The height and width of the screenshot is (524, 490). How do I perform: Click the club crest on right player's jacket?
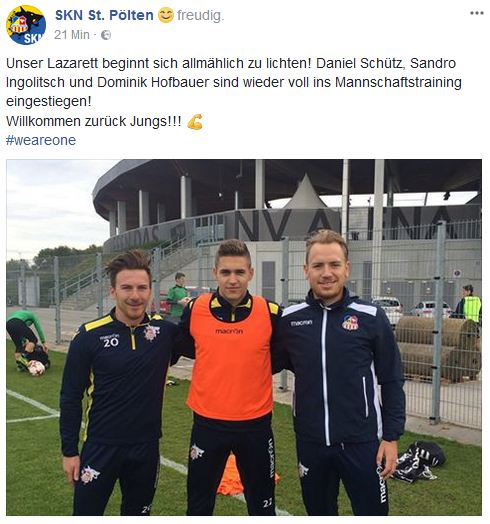(x=350, y=322)
